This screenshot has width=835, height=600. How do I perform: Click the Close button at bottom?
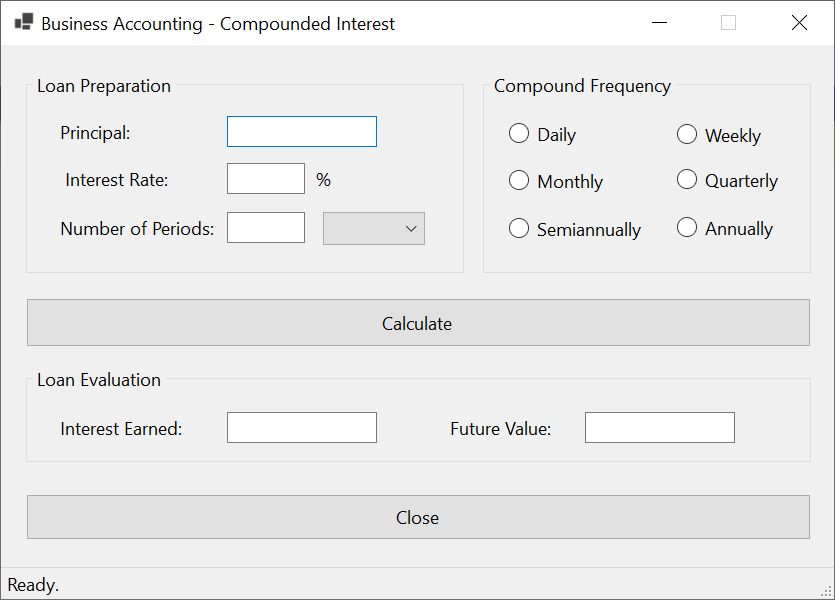pyautogui.click(x=418, y=517)
